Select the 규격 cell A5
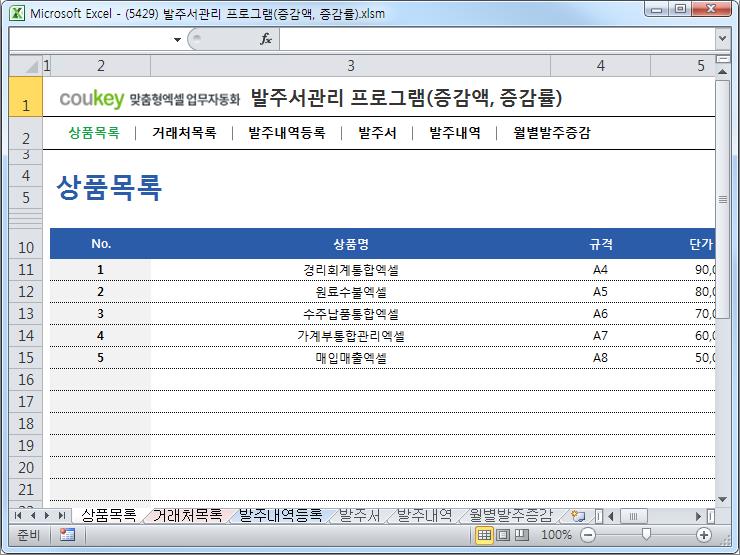740x555 pixels. coord(600,292)
